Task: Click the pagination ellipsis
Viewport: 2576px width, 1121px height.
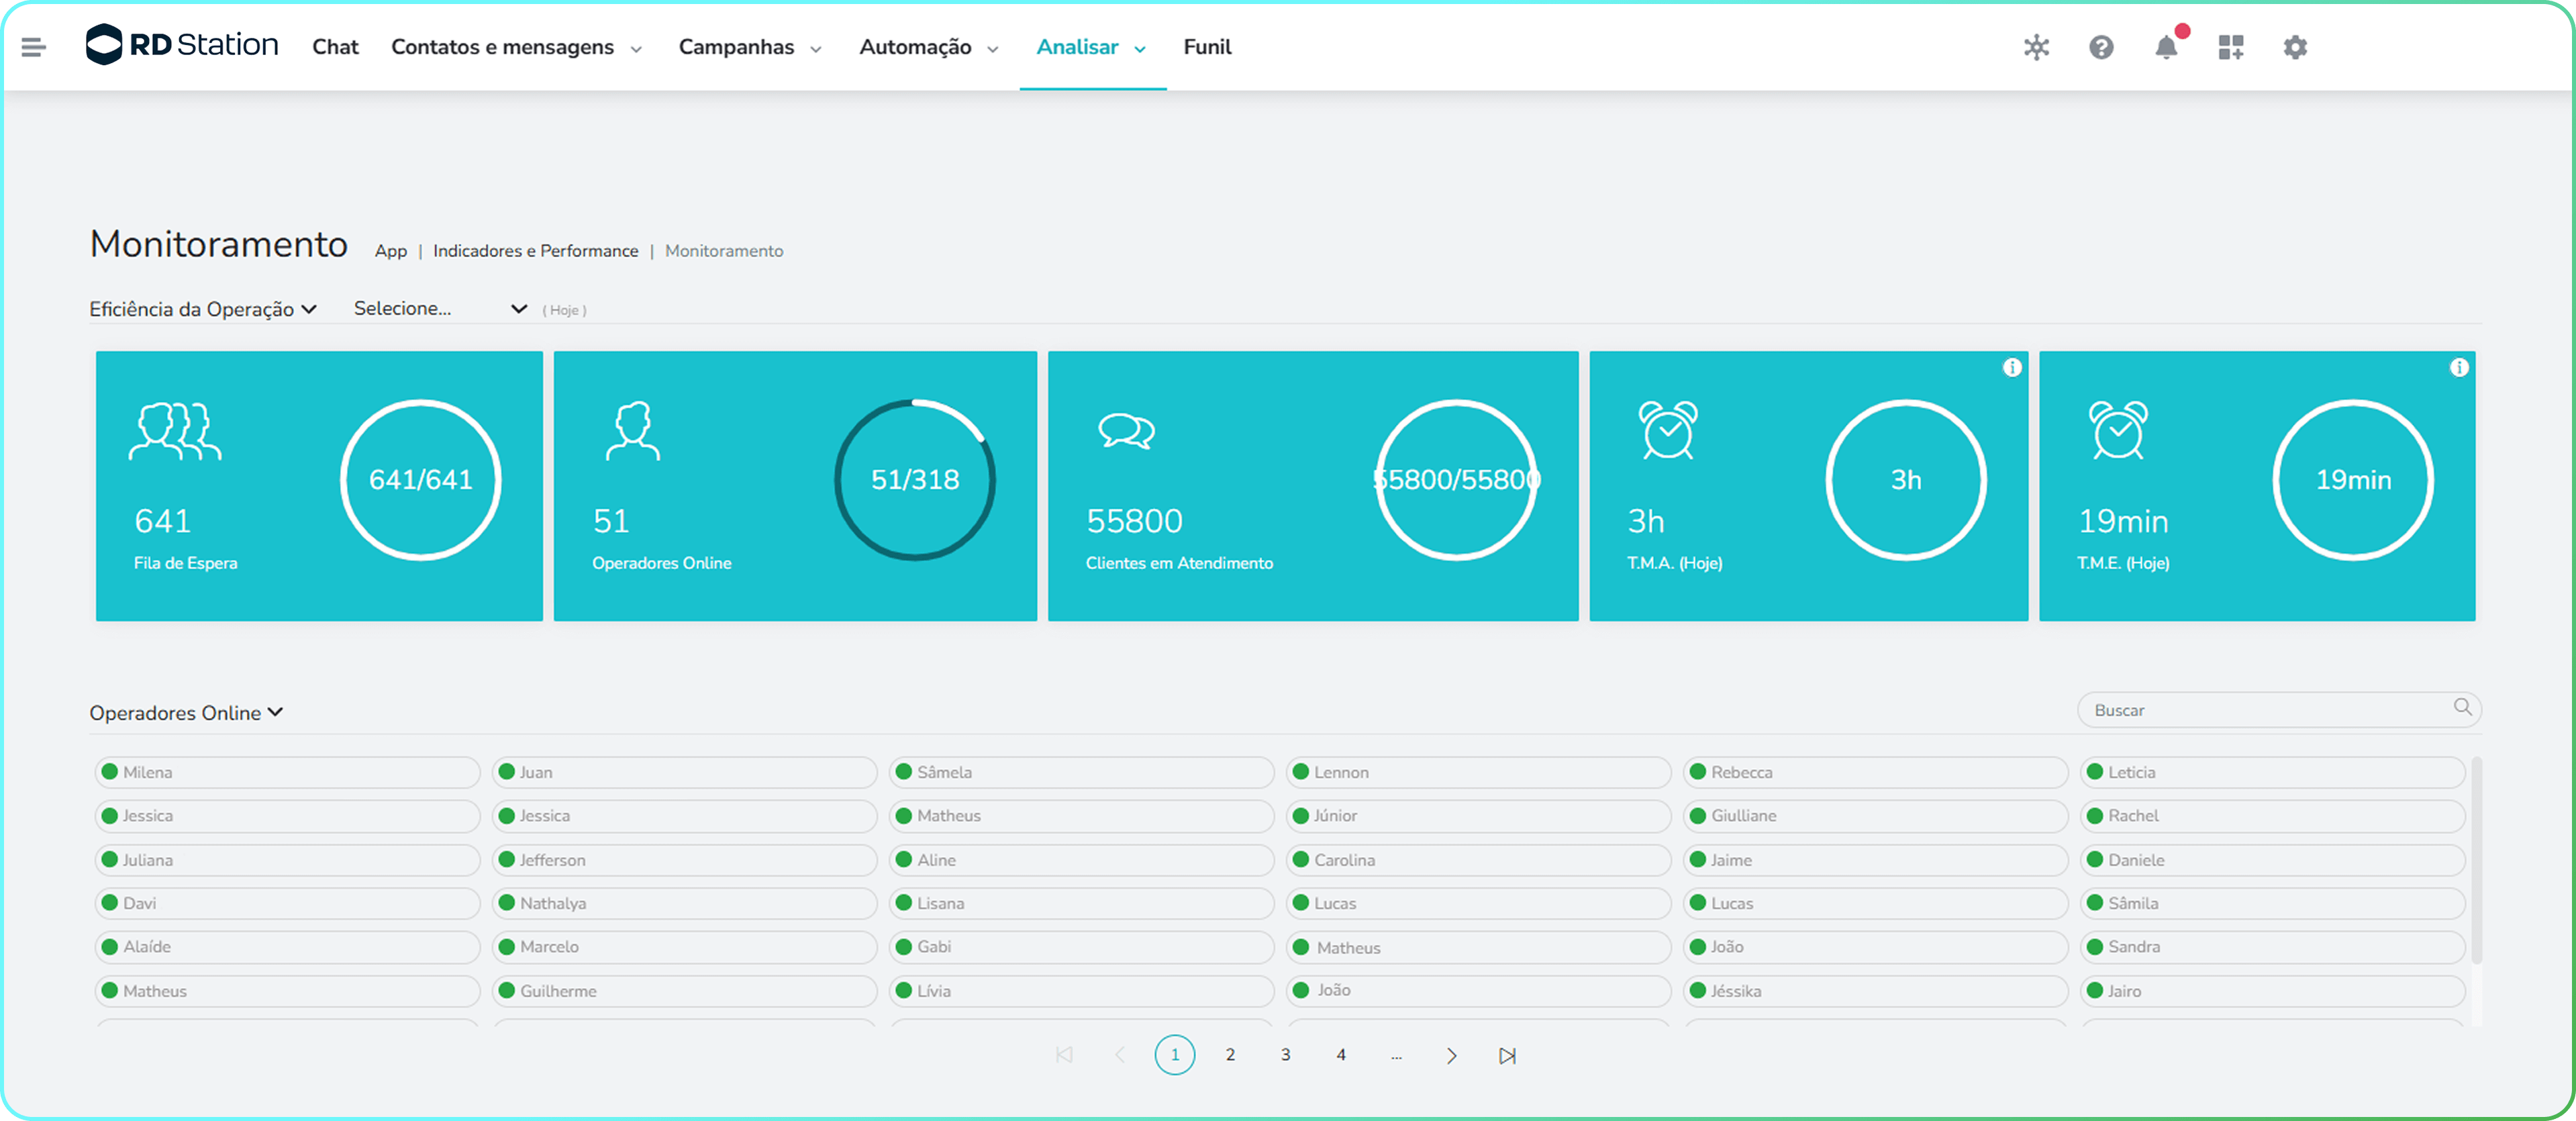Action: pyautogui.click(x=1396, y=1056)
